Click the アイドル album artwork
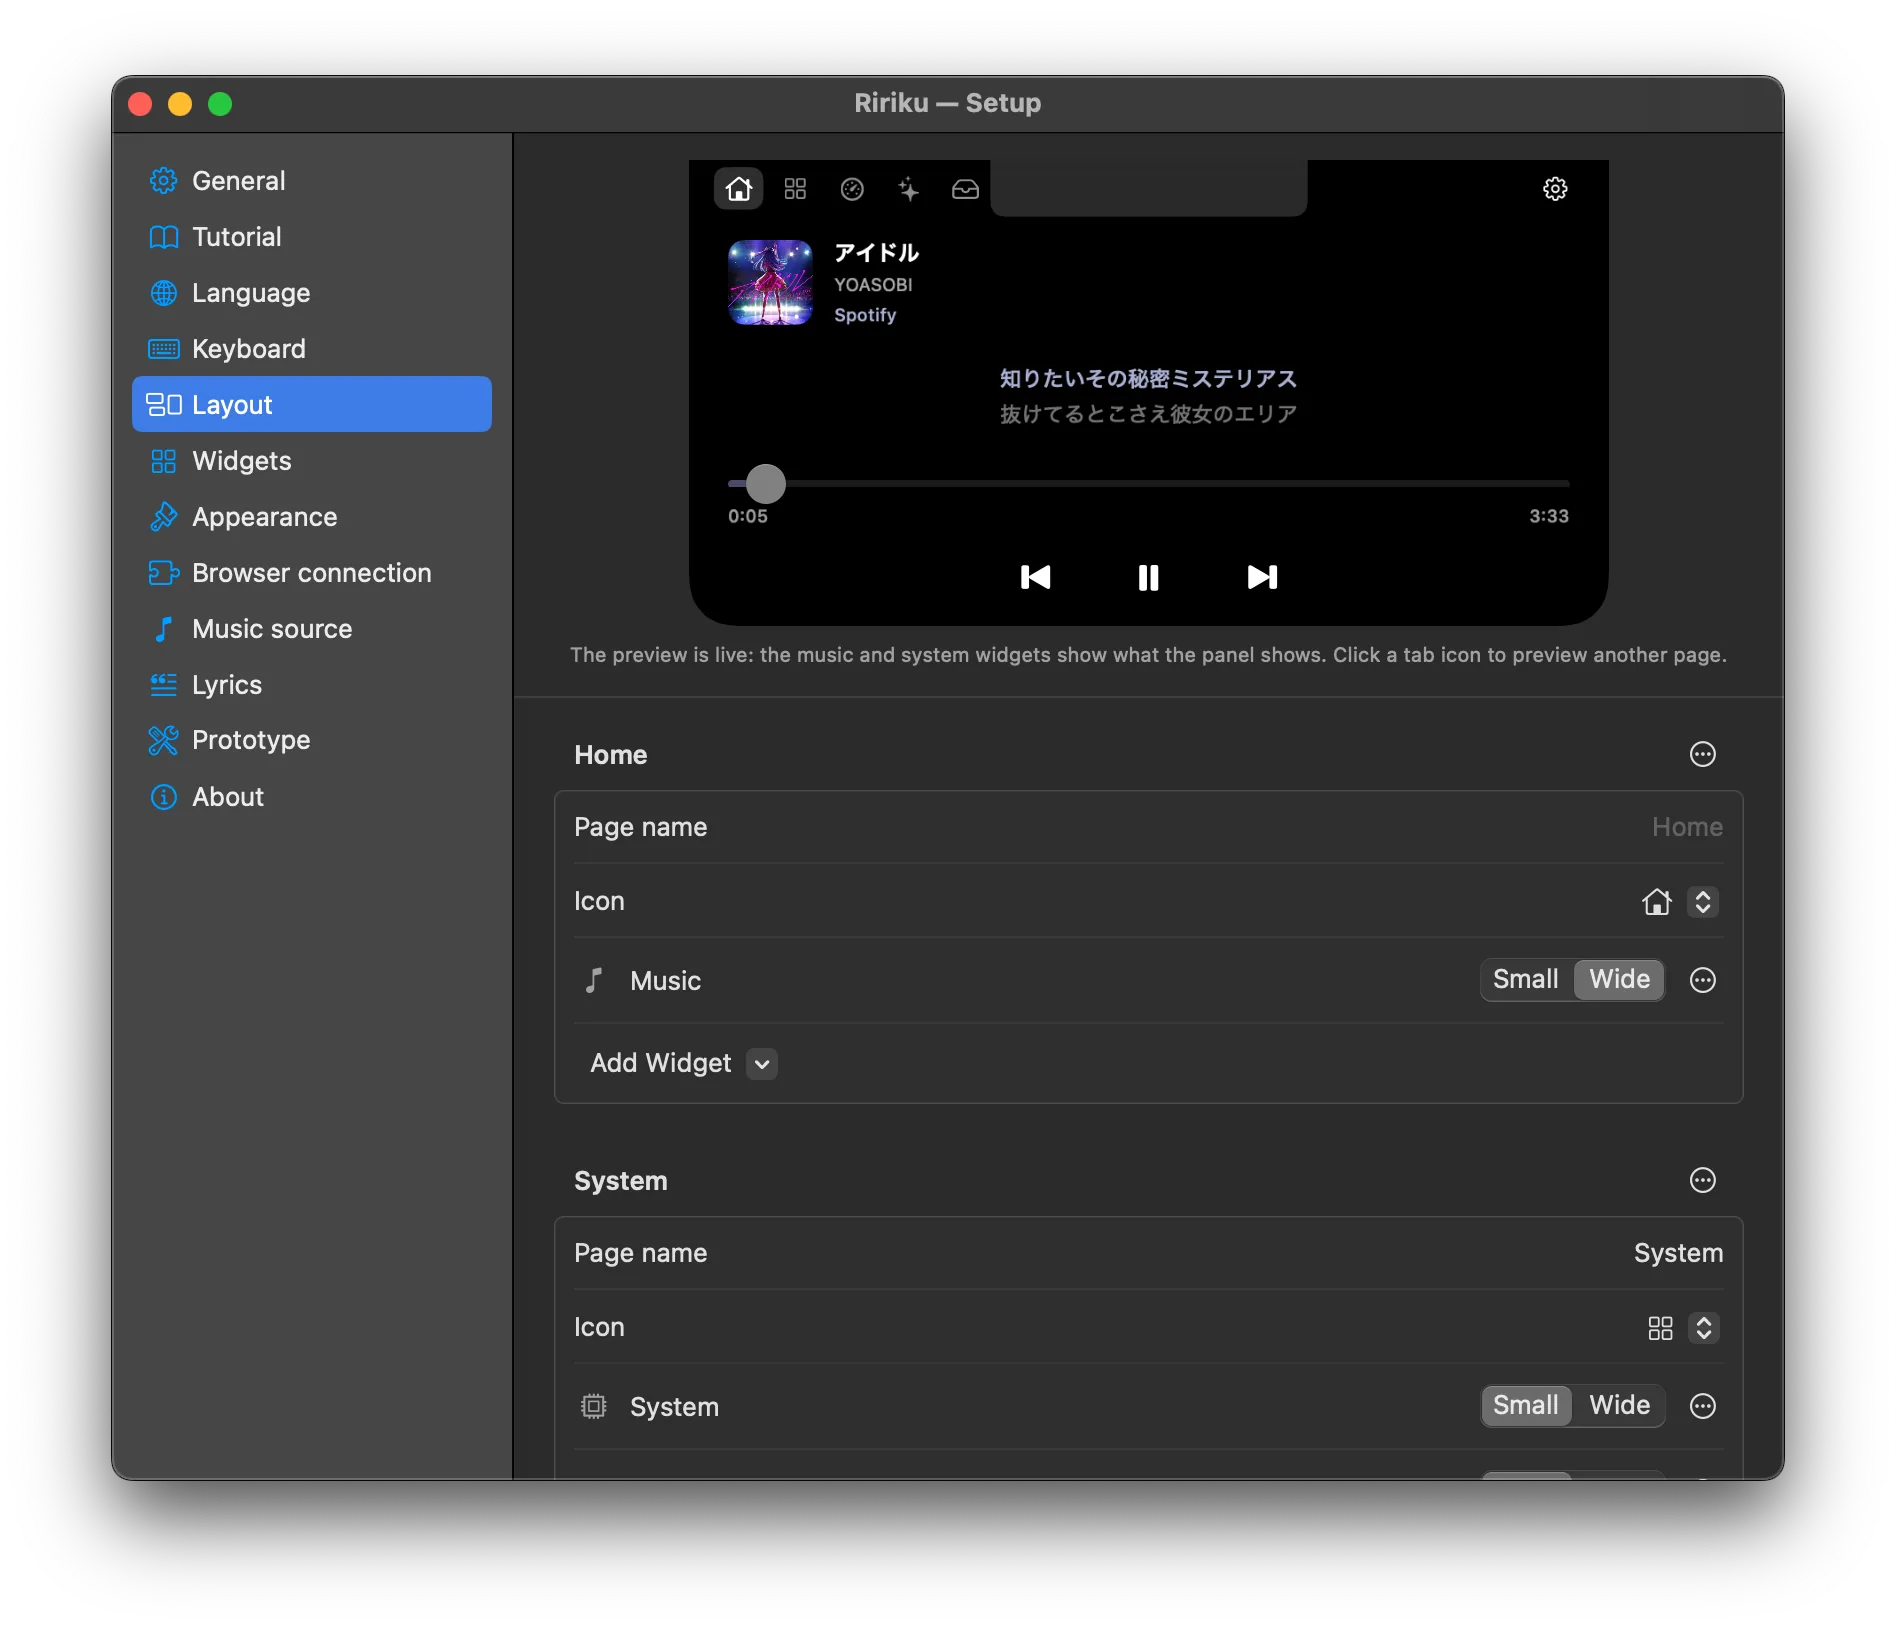 [x=770, y=282]
